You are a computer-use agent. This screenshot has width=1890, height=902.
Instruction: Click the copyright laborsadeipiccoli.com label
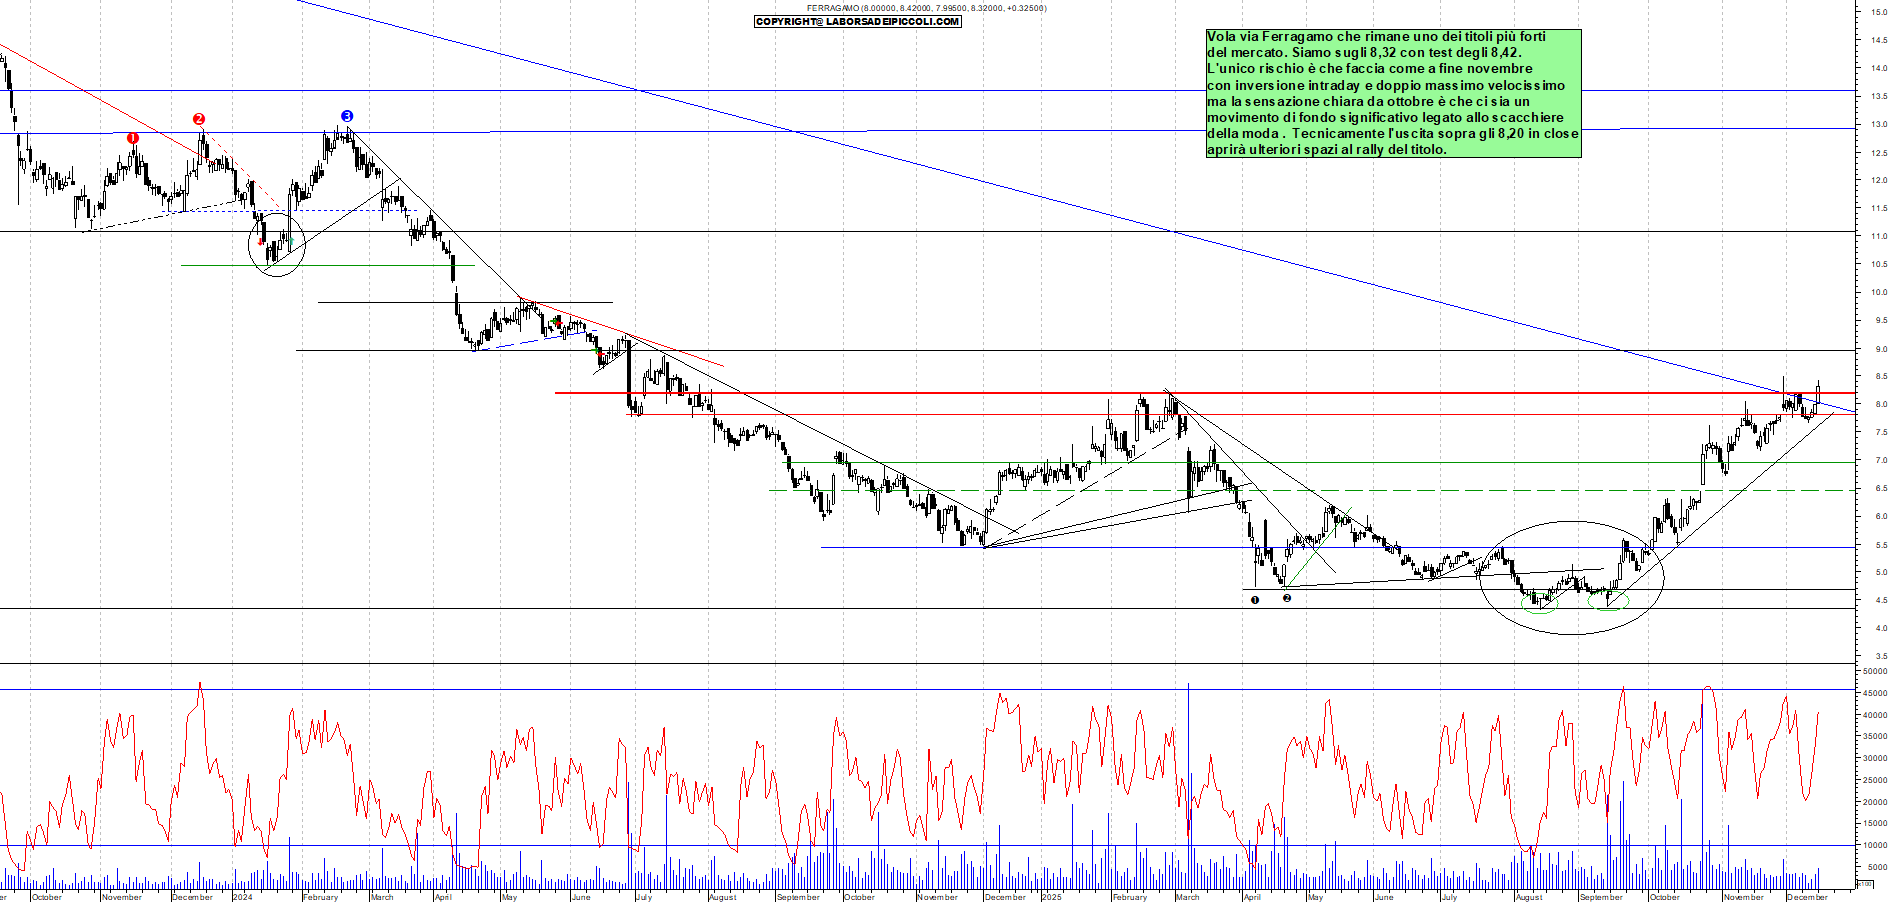click(857, 21)
